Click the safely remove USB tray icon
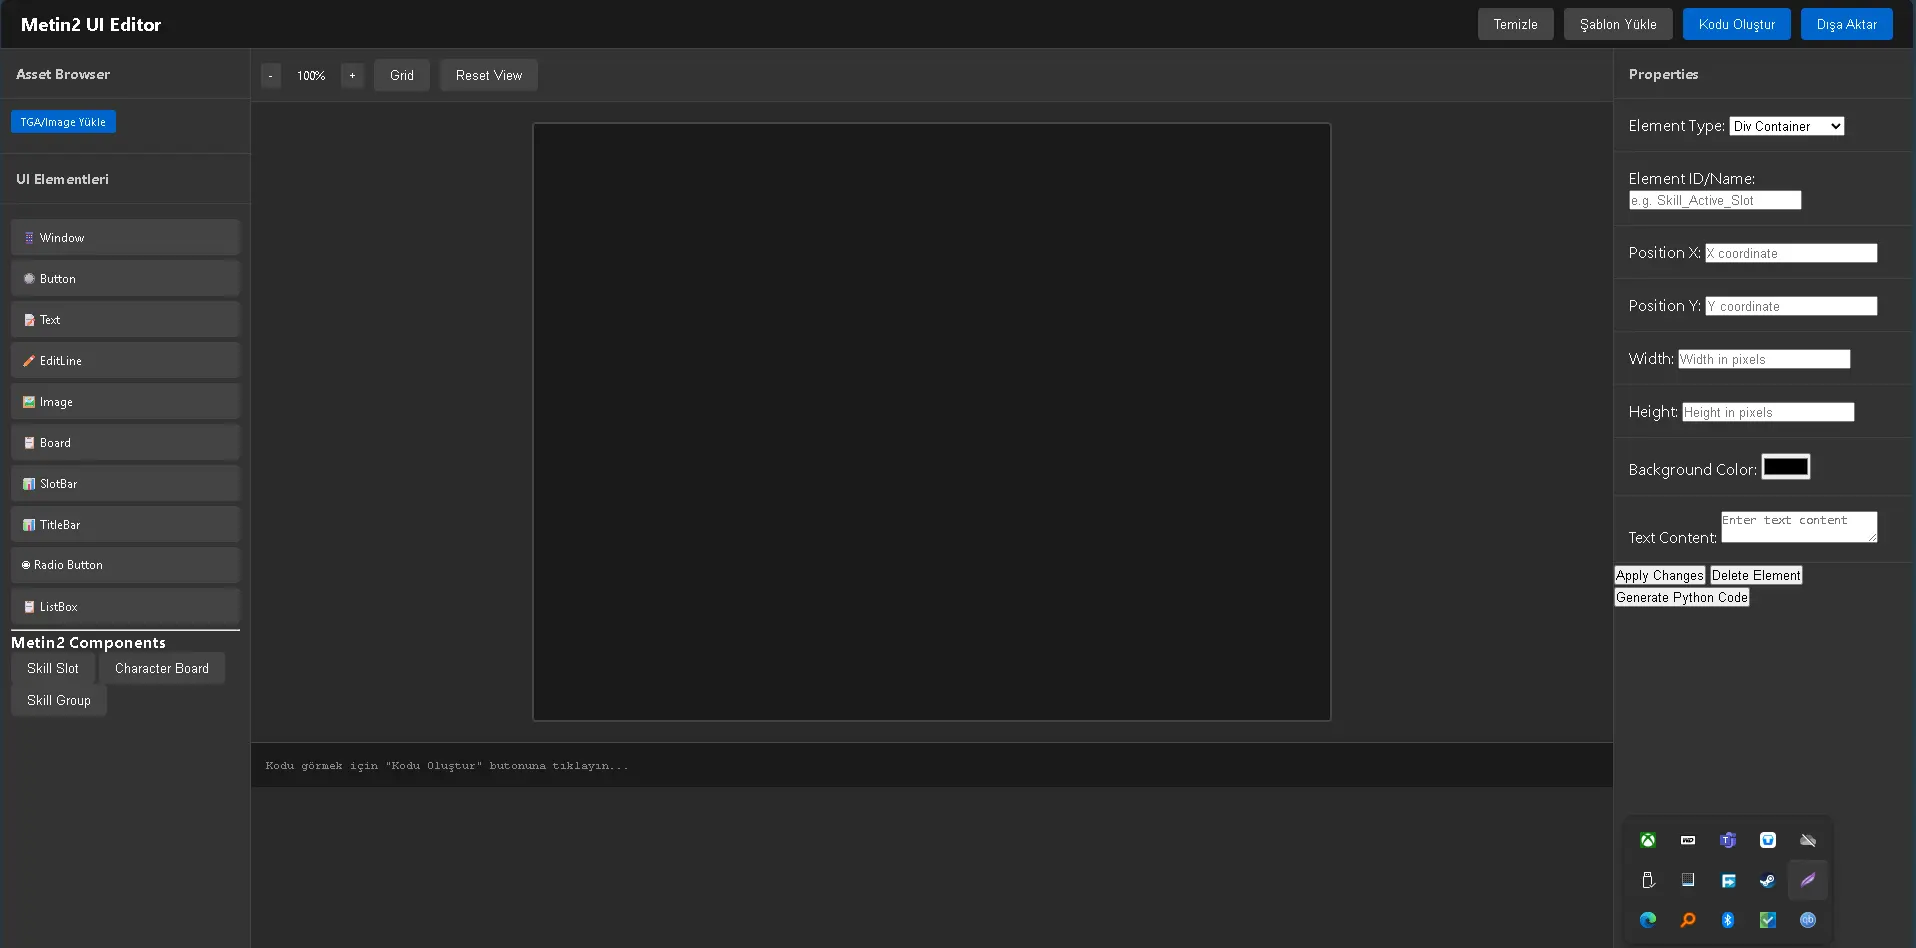This screenshot has height=948, width=1916. (x=1648, y=880)
